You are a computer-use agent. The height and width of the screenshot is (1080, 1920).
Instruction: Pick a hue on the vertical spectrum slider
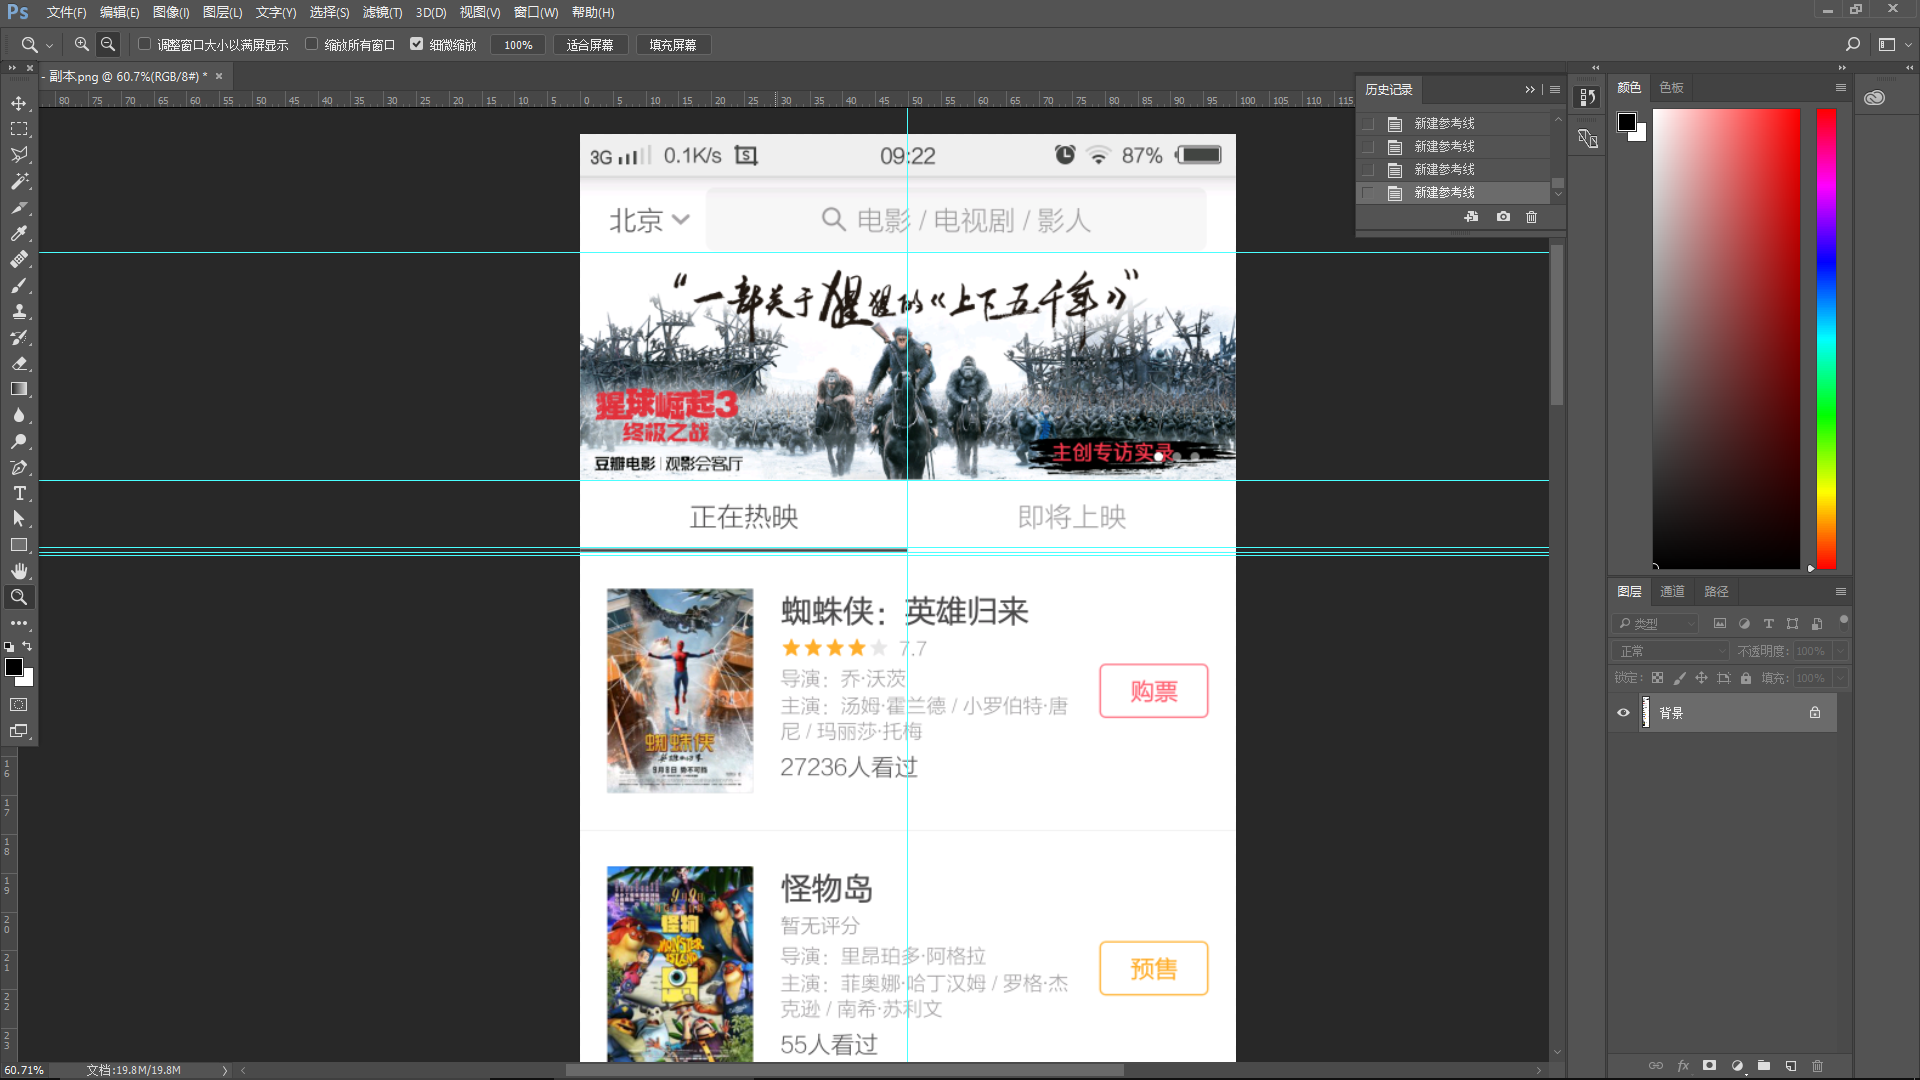coord(1826,338)
